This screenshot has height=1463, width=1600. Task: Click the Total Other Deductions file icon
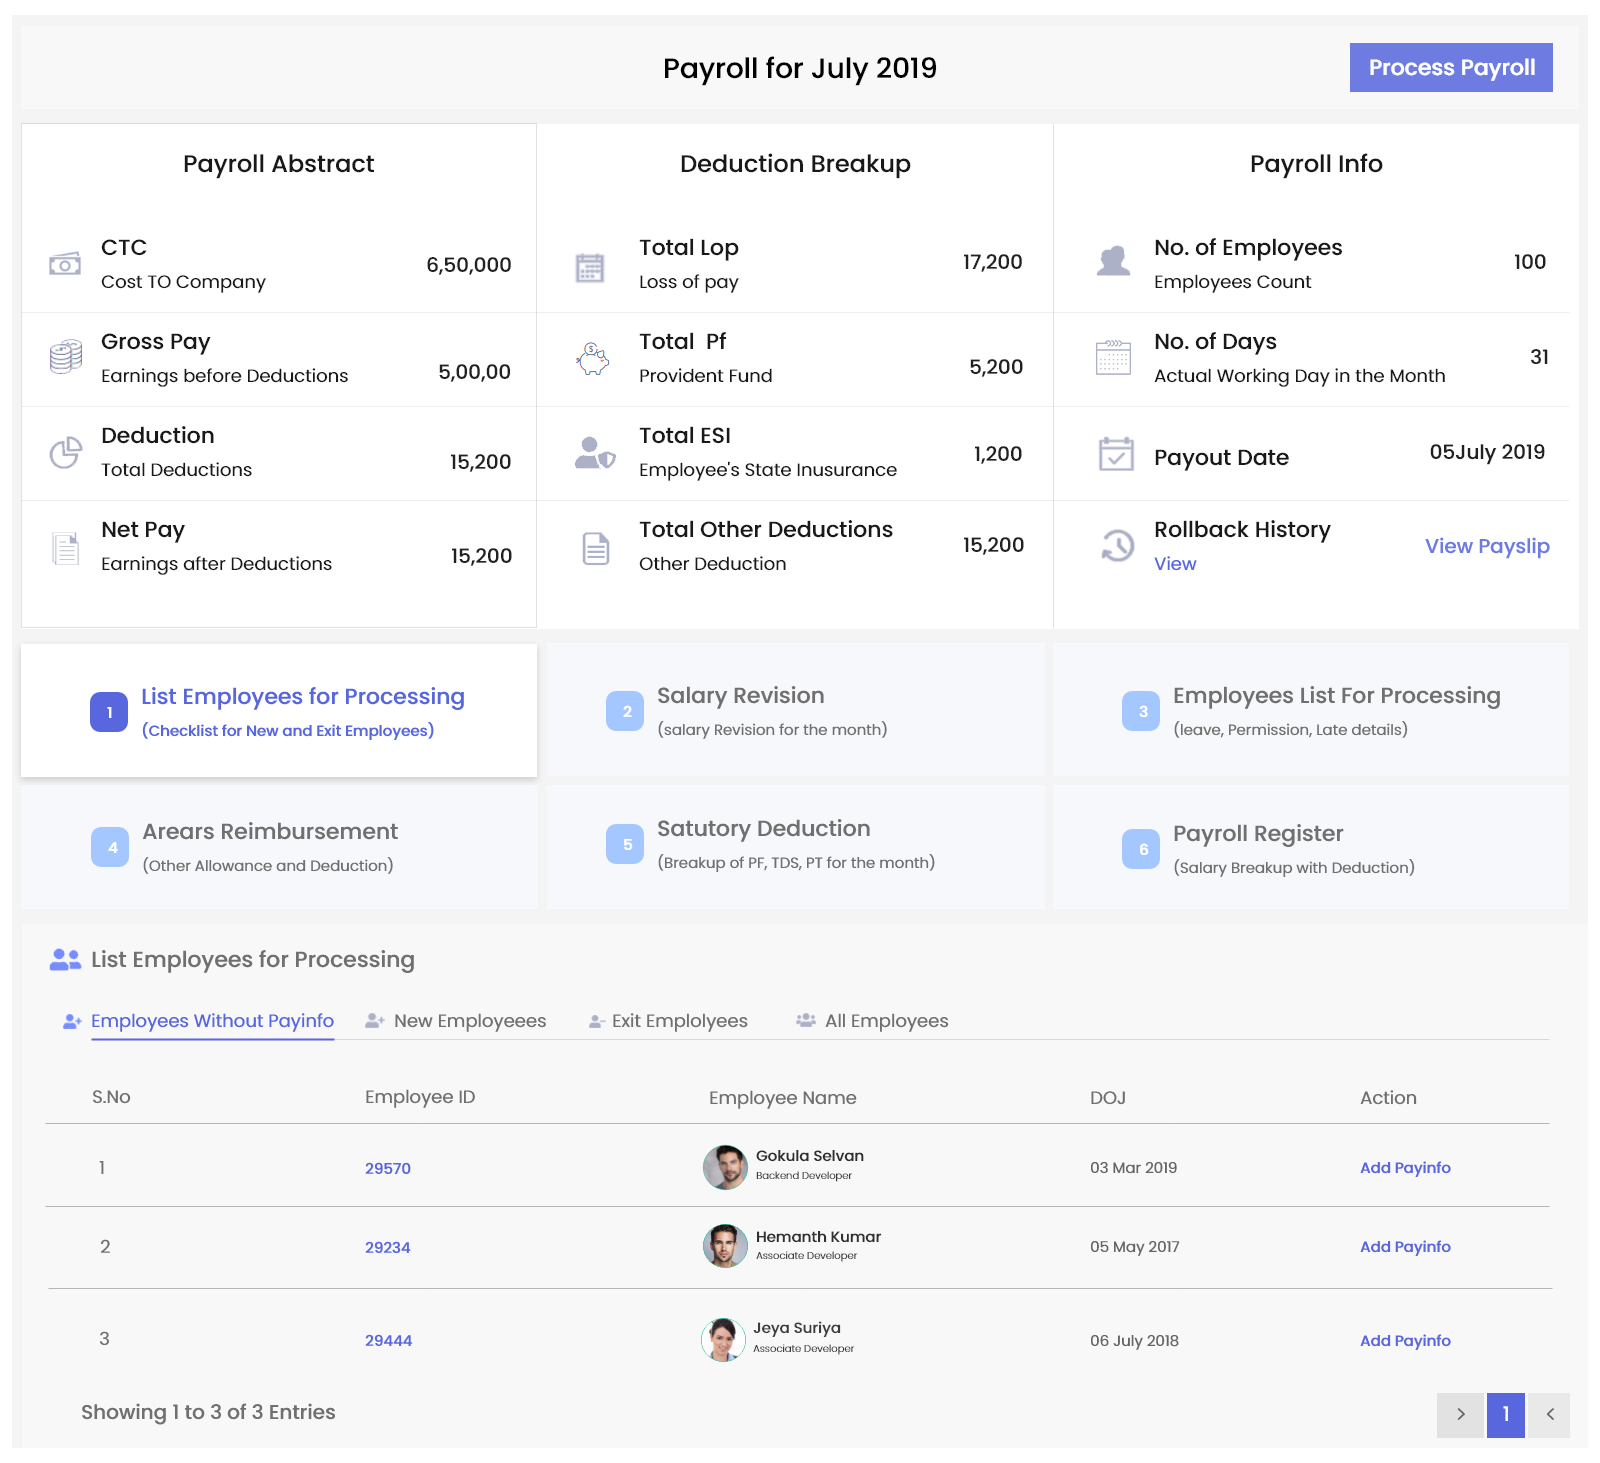pos(596,549)
